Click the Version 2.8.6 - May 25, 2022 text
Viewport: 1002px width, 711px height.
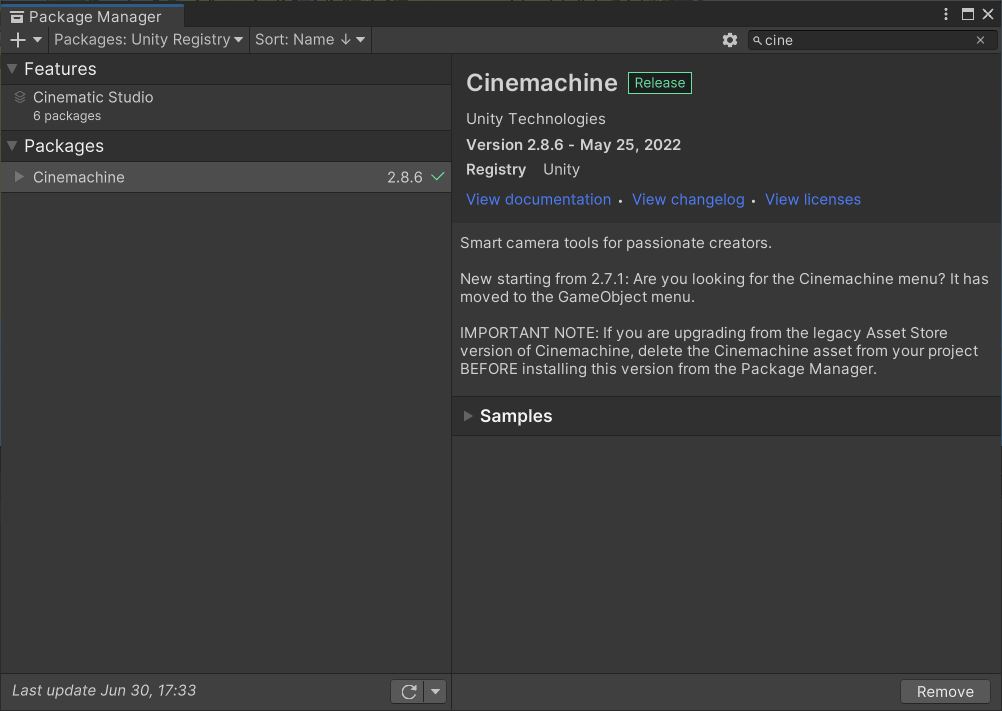(x=573, y=145)
